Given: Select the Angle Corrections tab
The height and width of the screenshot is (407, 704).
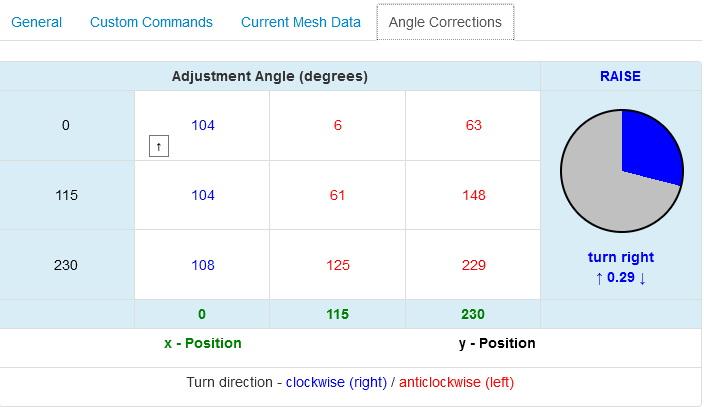Looking at the screenshot, I should point(445,22).
